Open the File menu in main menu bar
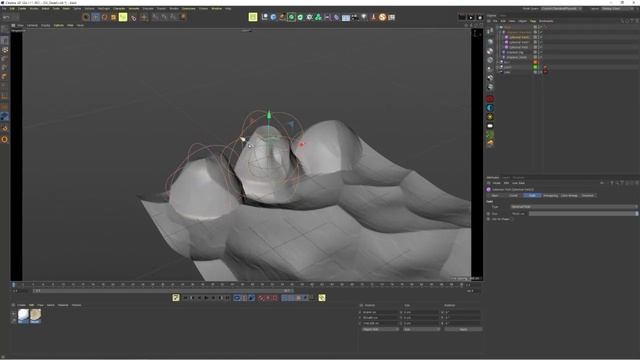 click(4, 8)
